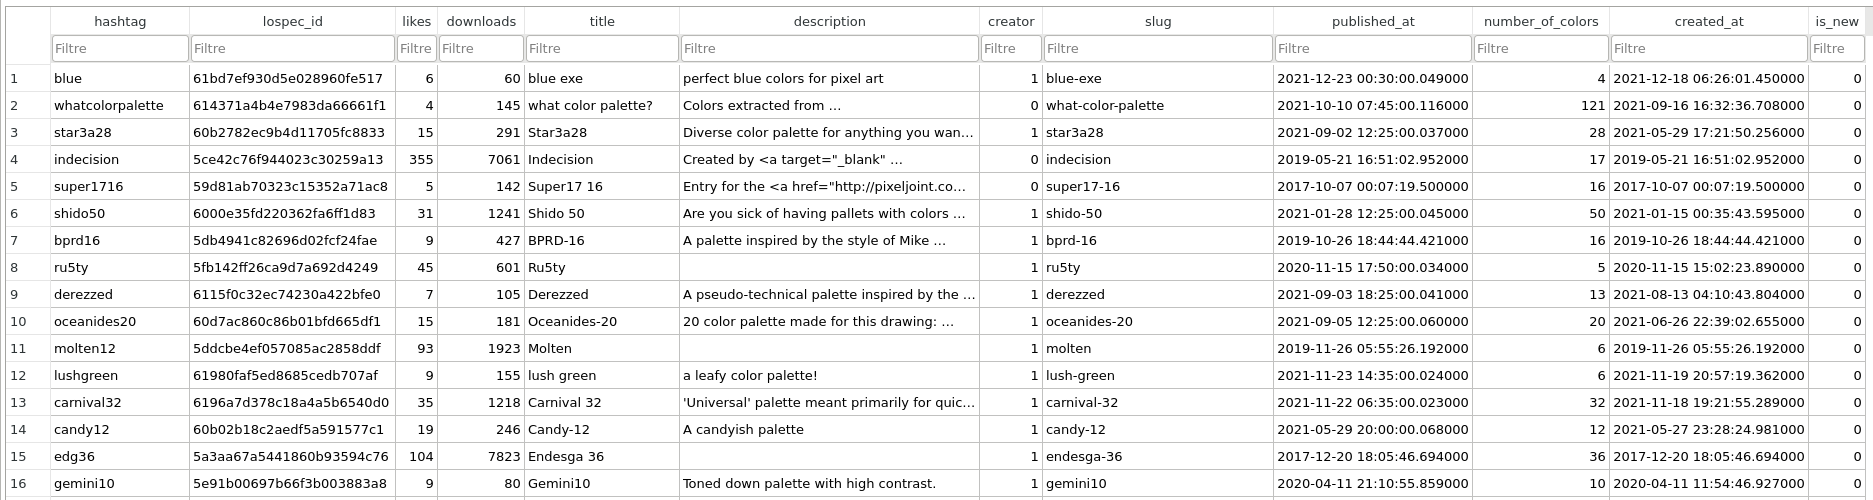Focus the title filter field
The width and height of the screenshot is (1873, 500).
[602, 48]
